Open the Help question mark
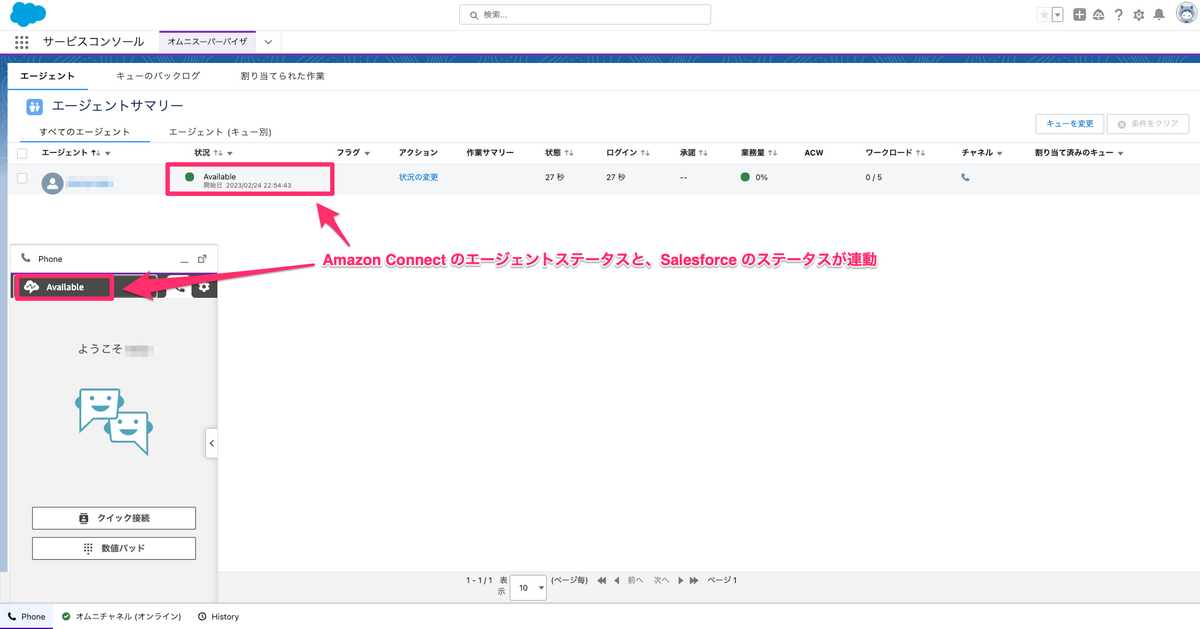Screen dimensions: 1200x629 click(x=1119, y=14)
